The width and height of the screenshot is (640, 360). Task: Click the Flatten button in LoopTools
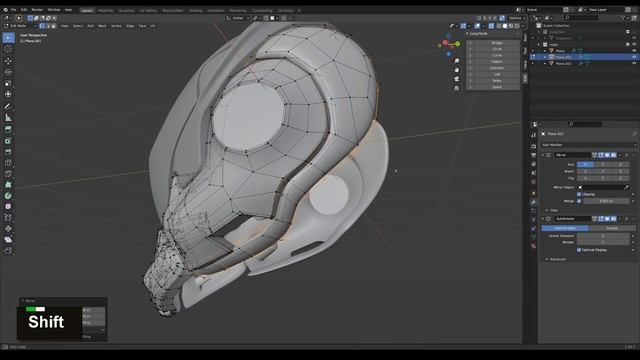tap(496, 62)
